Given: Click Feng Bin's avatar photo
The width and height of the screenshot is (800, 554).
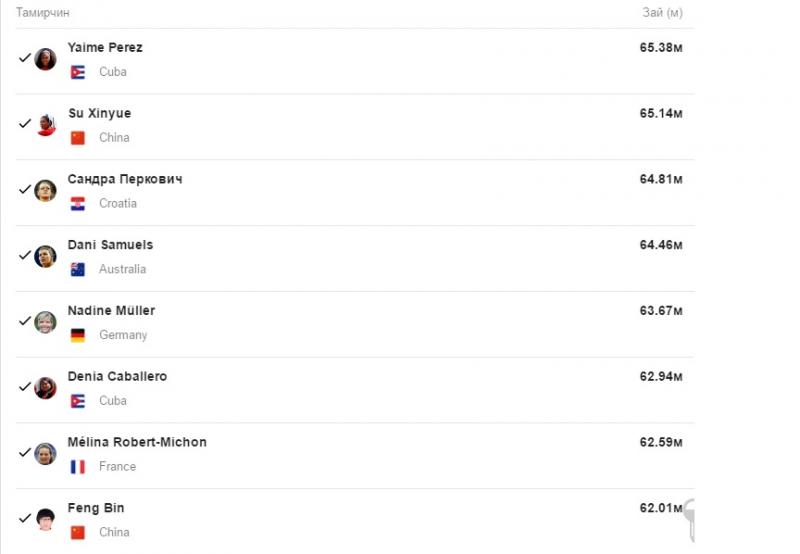Looking at the screenshot, I should (x=45, y=520).
